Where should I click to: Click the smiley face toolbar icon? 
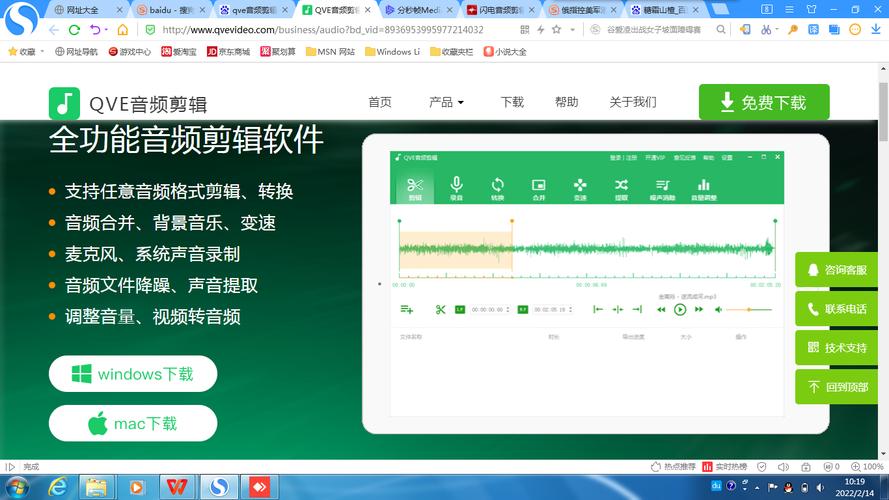(855, 29)
